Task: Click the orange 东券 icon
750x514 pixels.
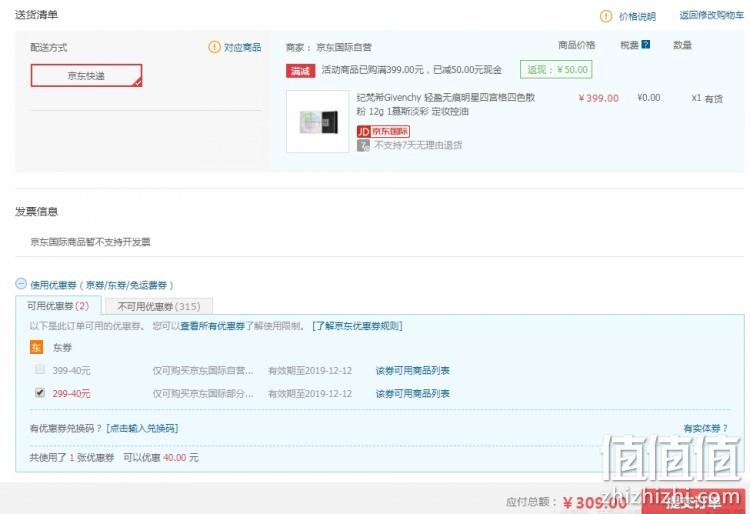Action: [x=36, y=347]
